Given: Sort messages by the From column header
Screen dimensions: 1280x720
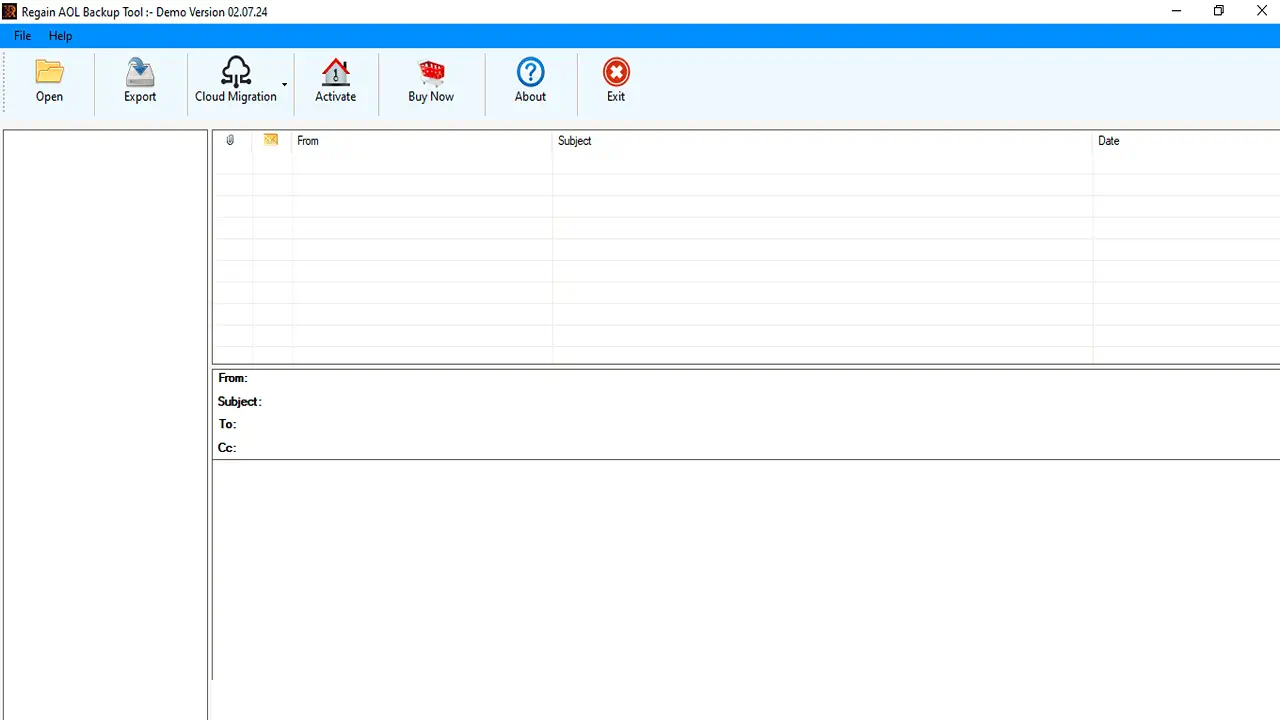Looking at the screenshot, I should click(422, 141).
